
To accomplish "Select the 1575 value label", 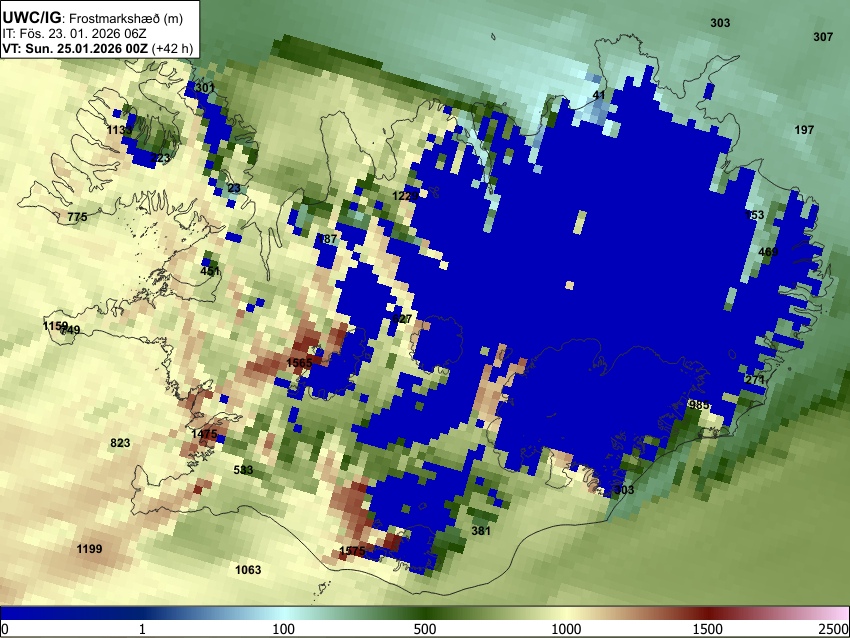I will [352, 551].
